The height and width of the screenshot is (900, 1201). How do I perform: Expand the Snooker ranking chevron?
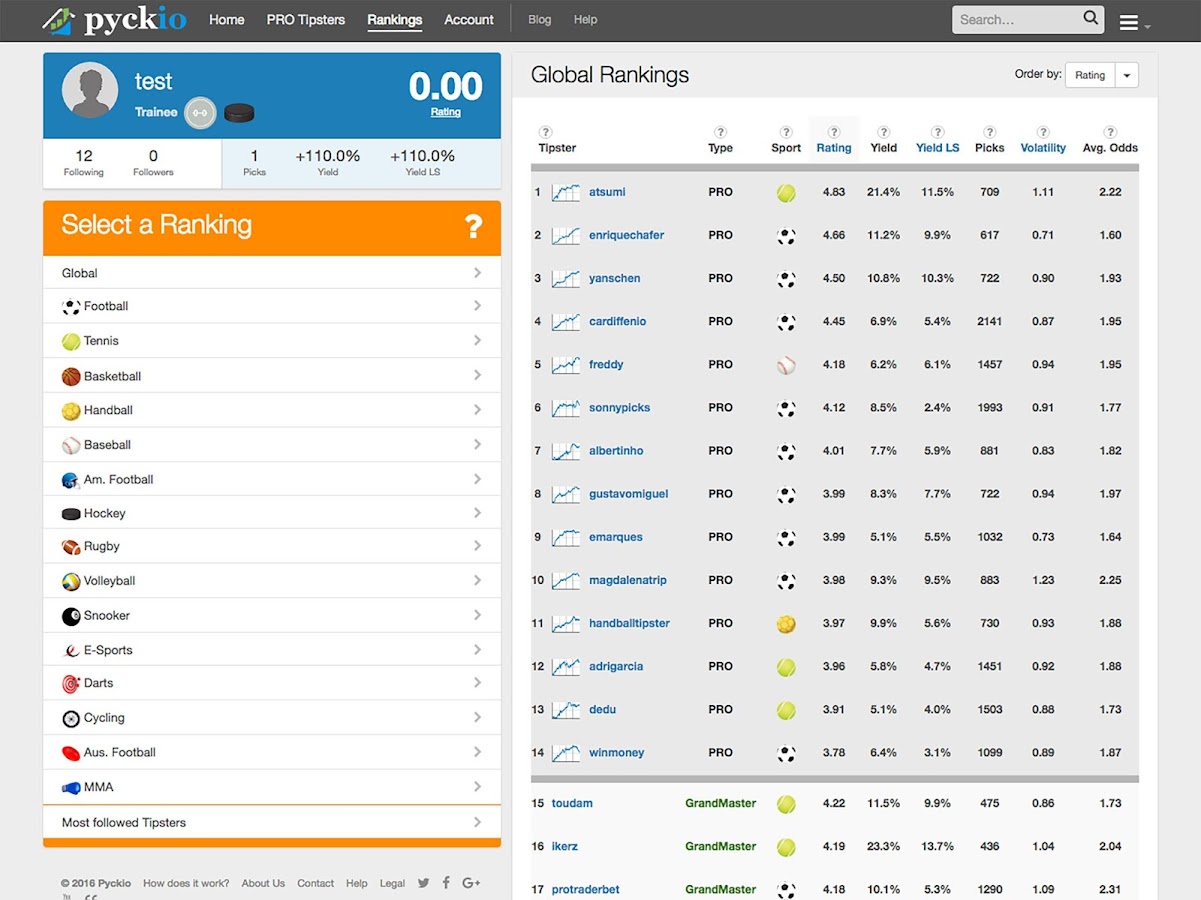(x=477, y=615)
